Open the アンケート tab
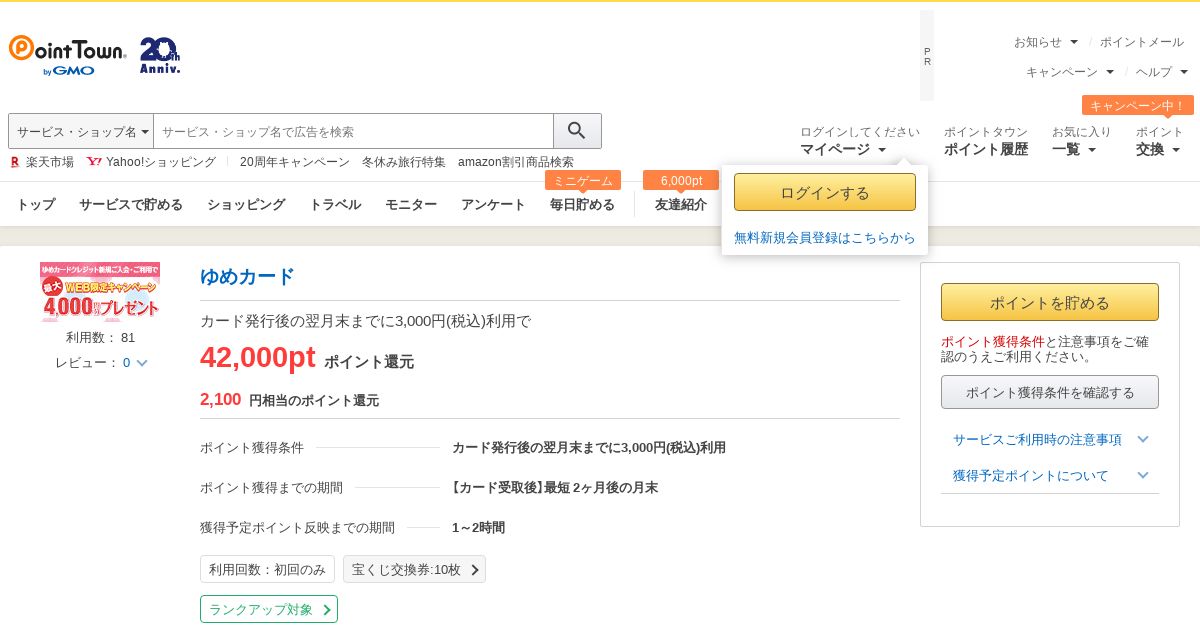Viewport: 1200px width, 630px height. (x=493, y=204)
